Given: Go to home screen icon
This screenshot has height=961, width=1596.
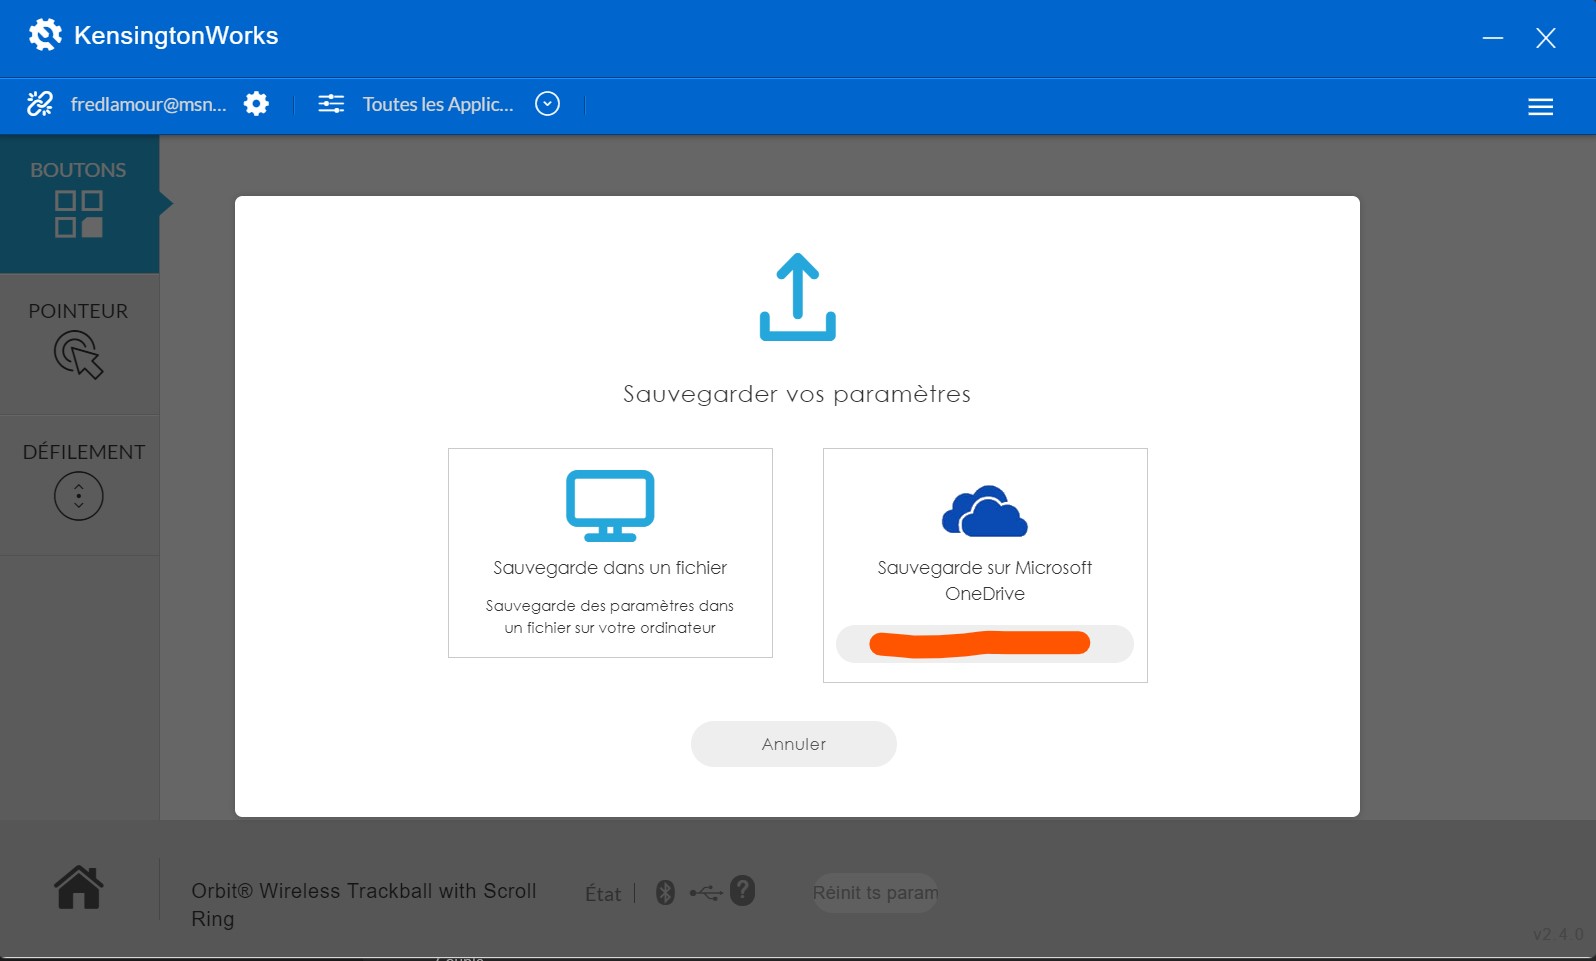Looking at the screenshot, I should [79, 888].
